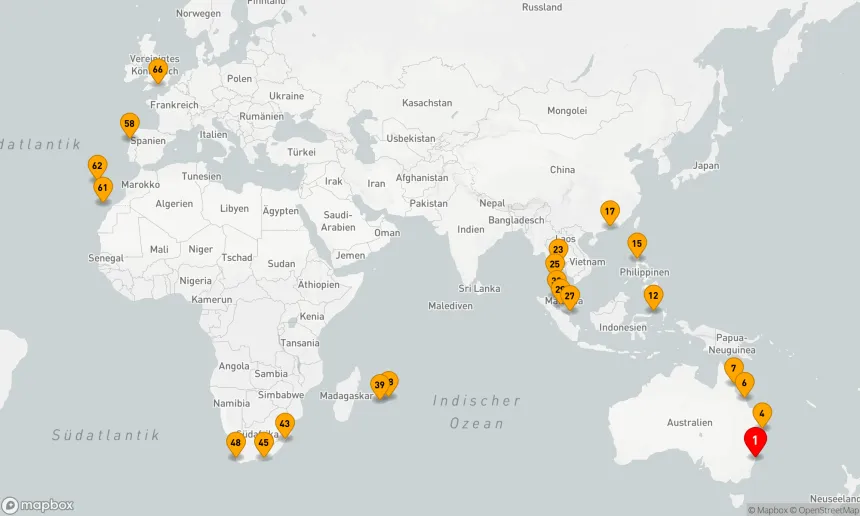Open map marker 4 in Australia
Screen dimensions: 860x516
tap(762, 415)
